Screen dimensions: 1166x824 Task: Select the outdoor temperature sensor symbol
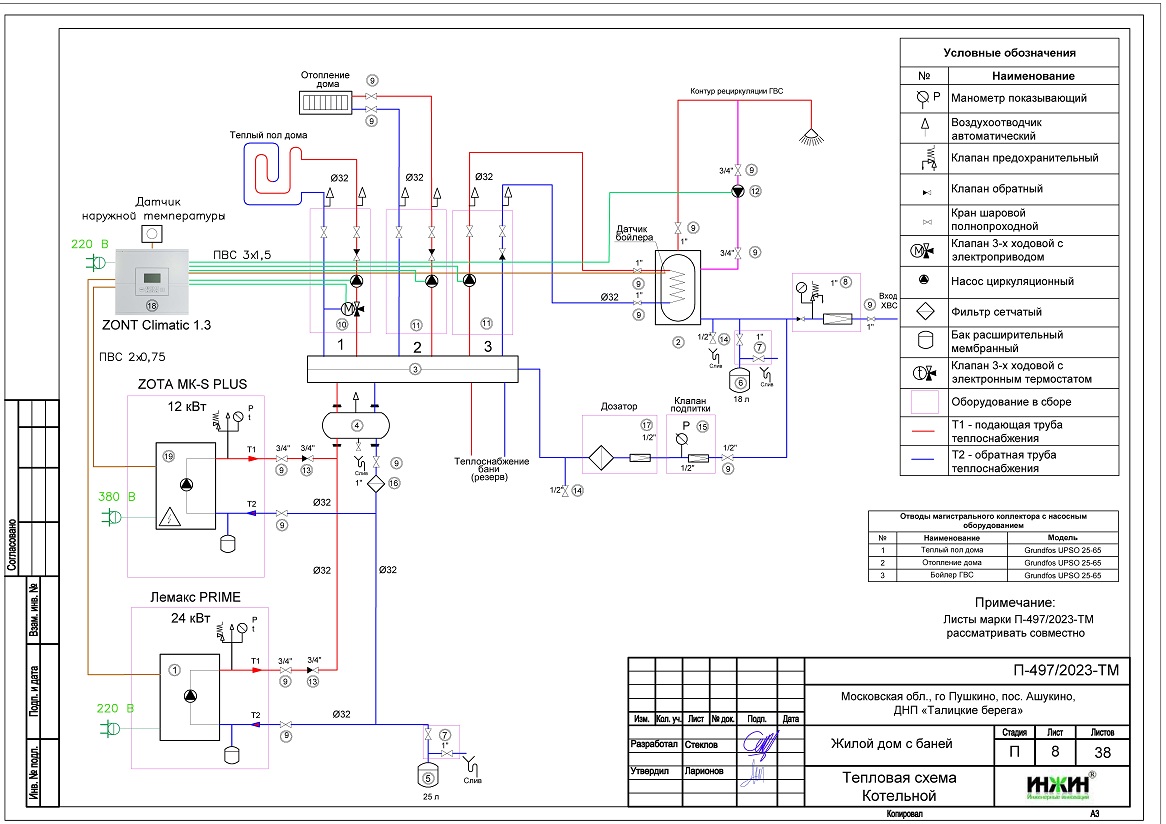[x=152, y=234]
